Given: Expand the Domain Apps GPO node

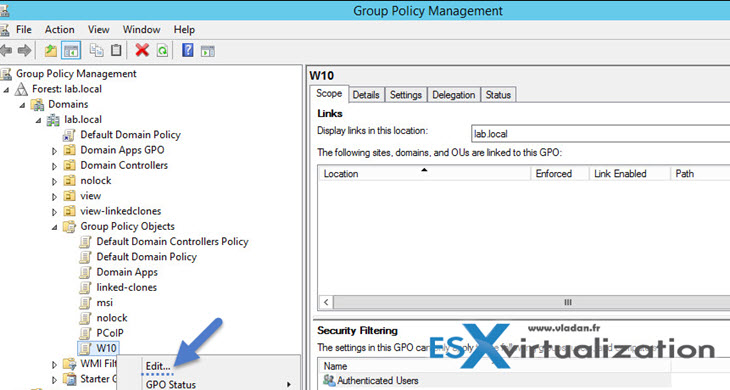Looking at the screenshot, I should (54, 151).
